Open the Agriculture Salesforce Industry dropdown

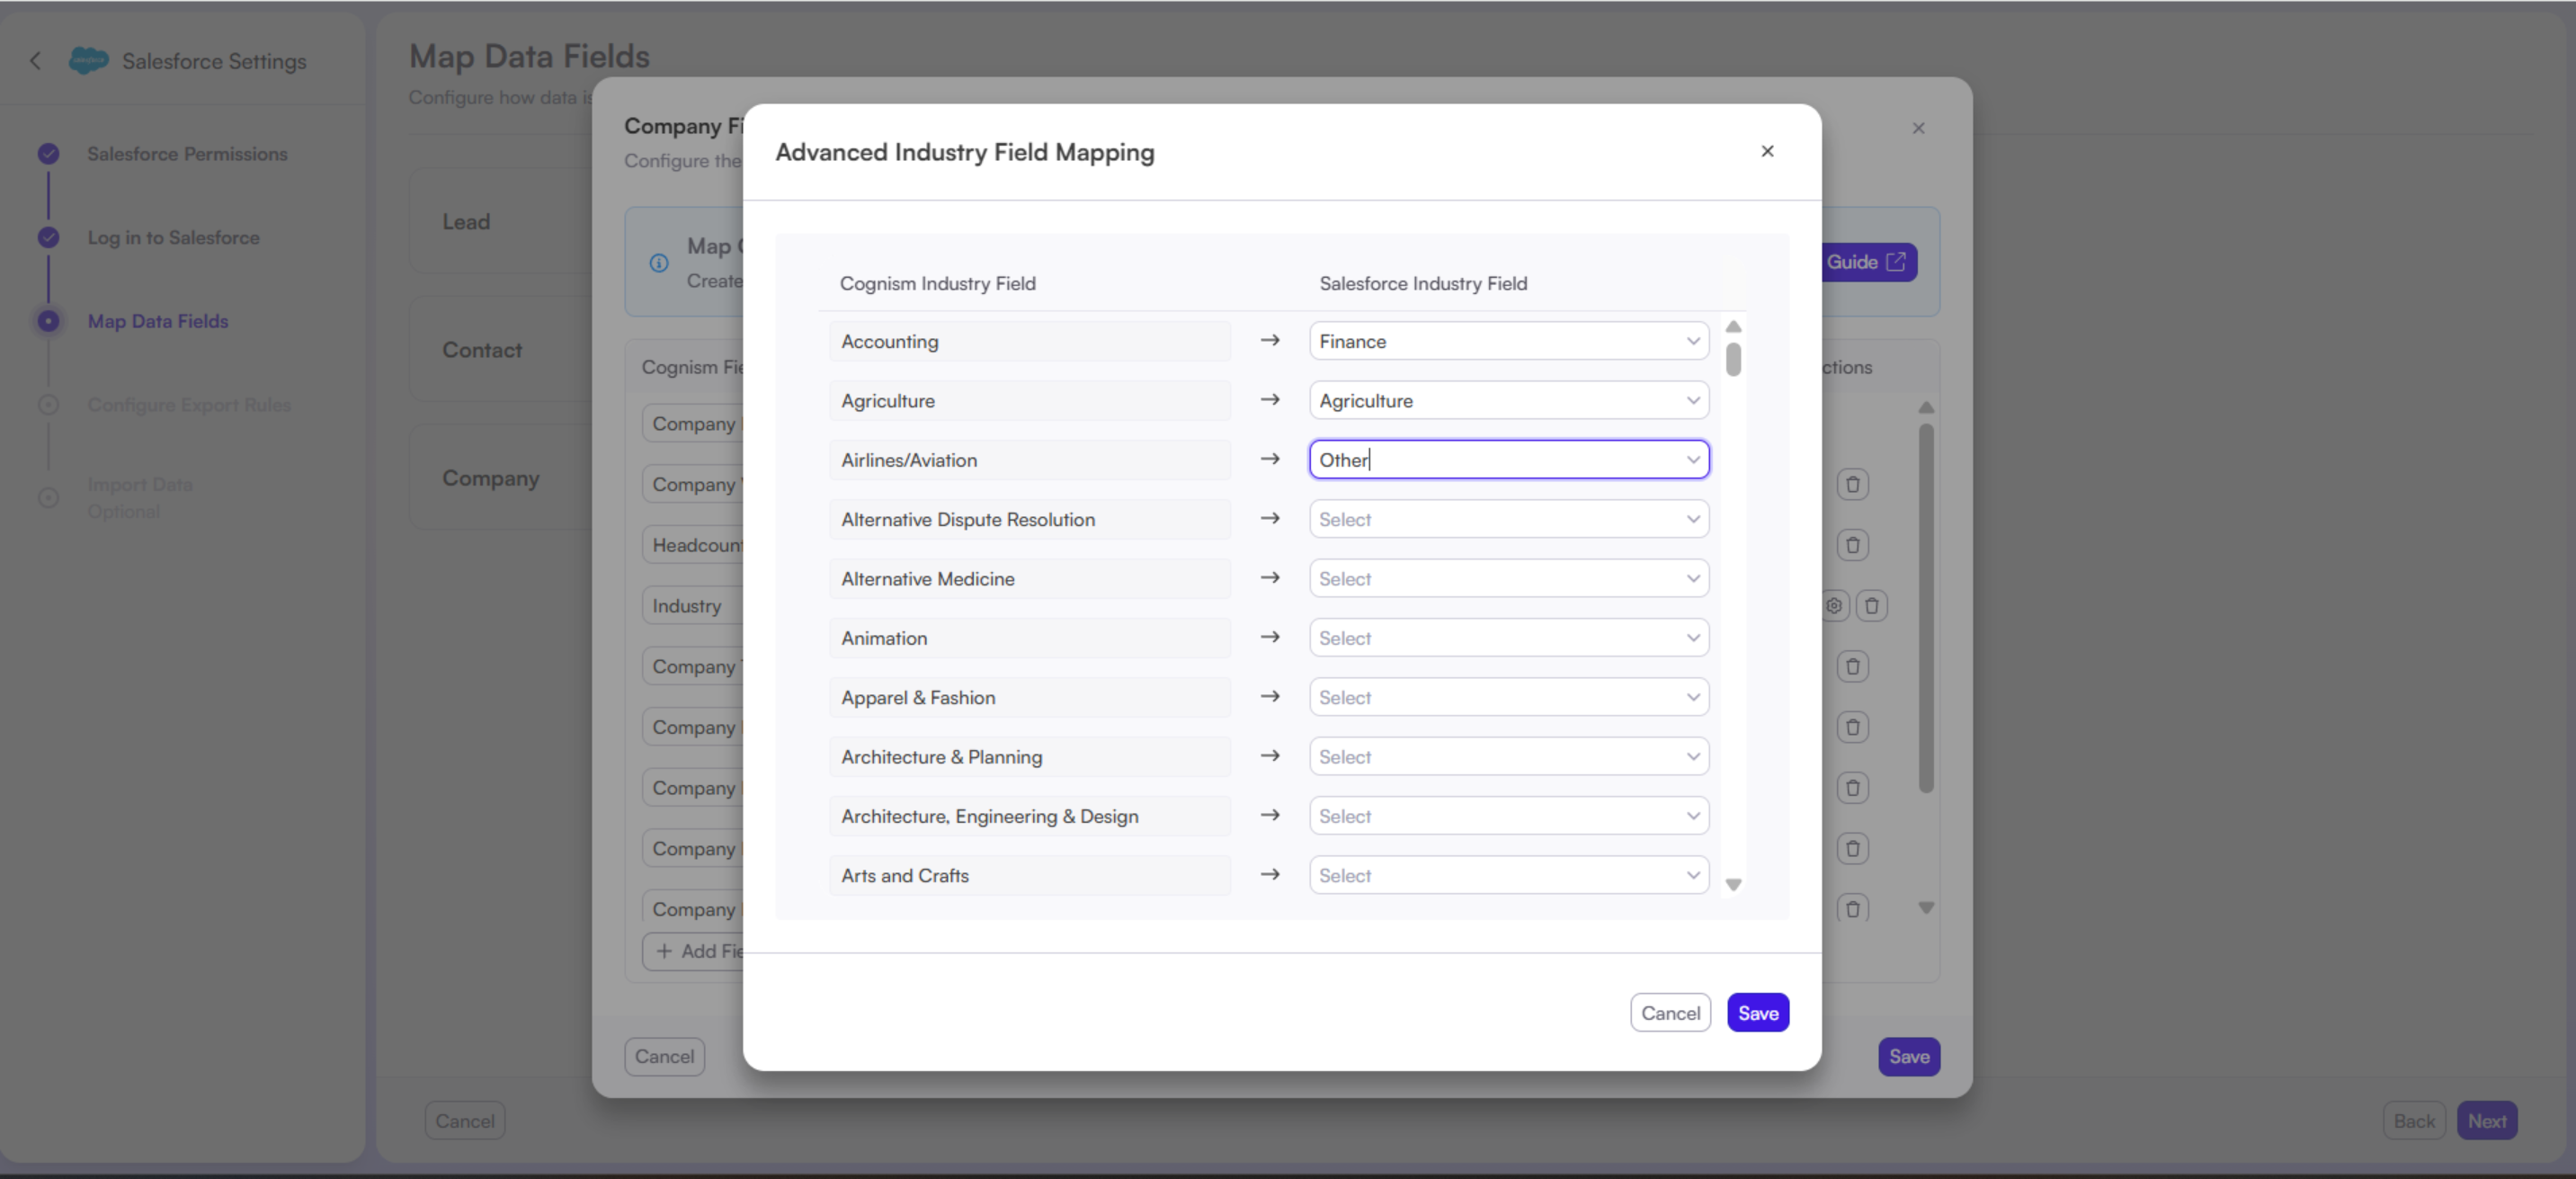[x=1508, y=400]
